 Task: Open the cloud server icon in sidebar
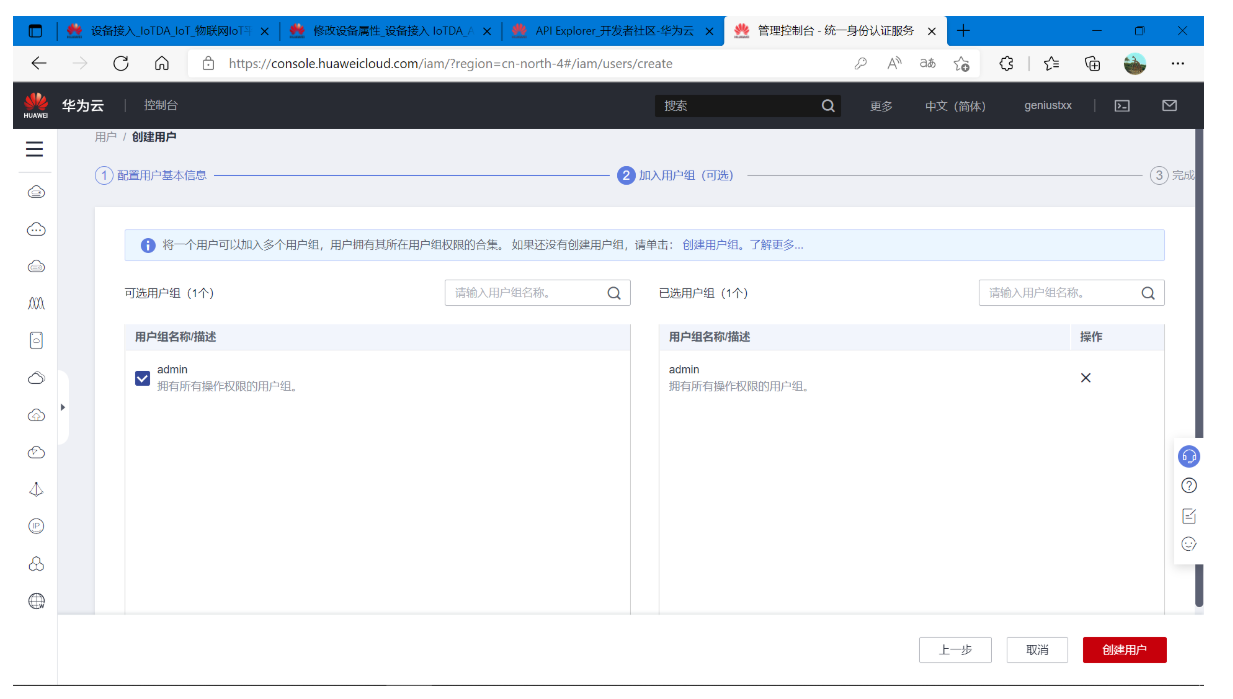36,191
